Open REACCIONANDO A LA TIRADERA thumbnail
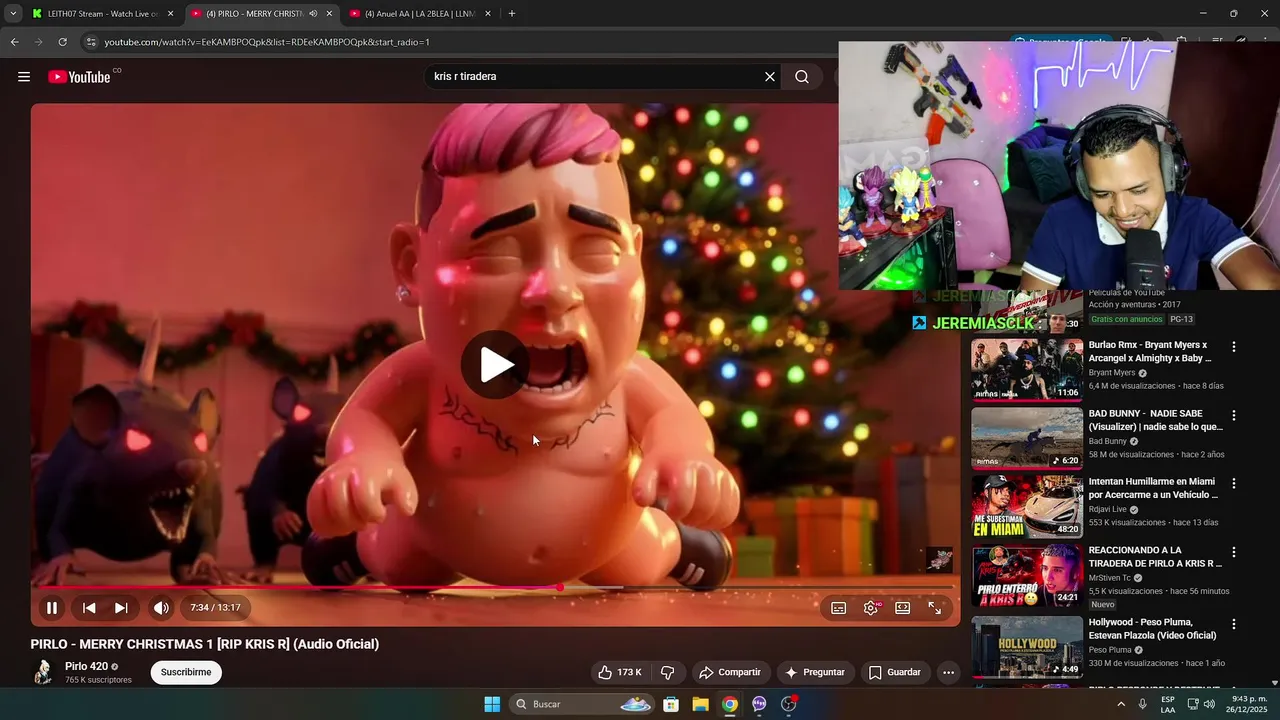 1027,575
